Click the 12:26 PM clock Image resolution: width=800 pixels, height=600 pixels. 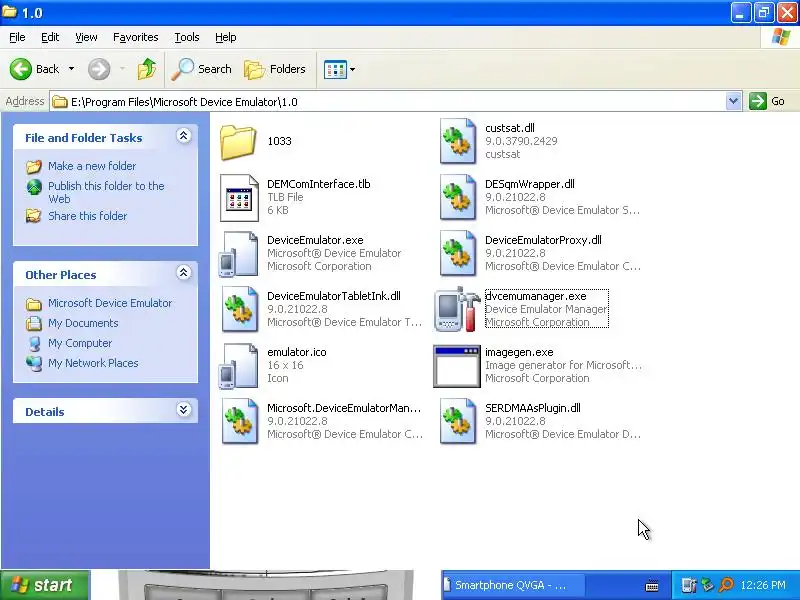pos(763,585)
